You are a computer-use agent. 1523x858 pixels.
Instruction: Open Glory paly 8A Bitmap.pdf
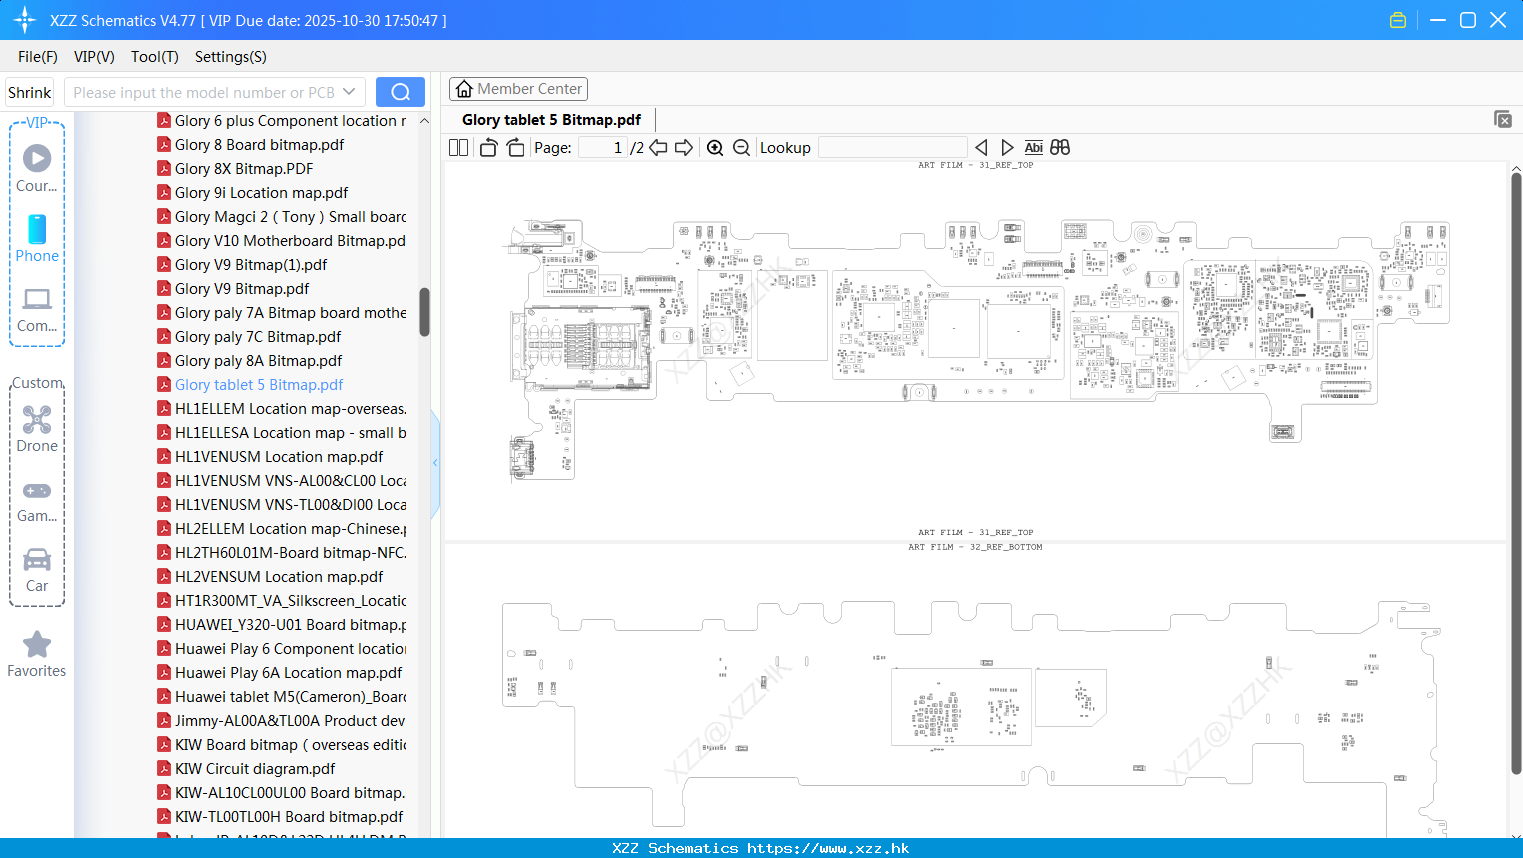[258, 361]
